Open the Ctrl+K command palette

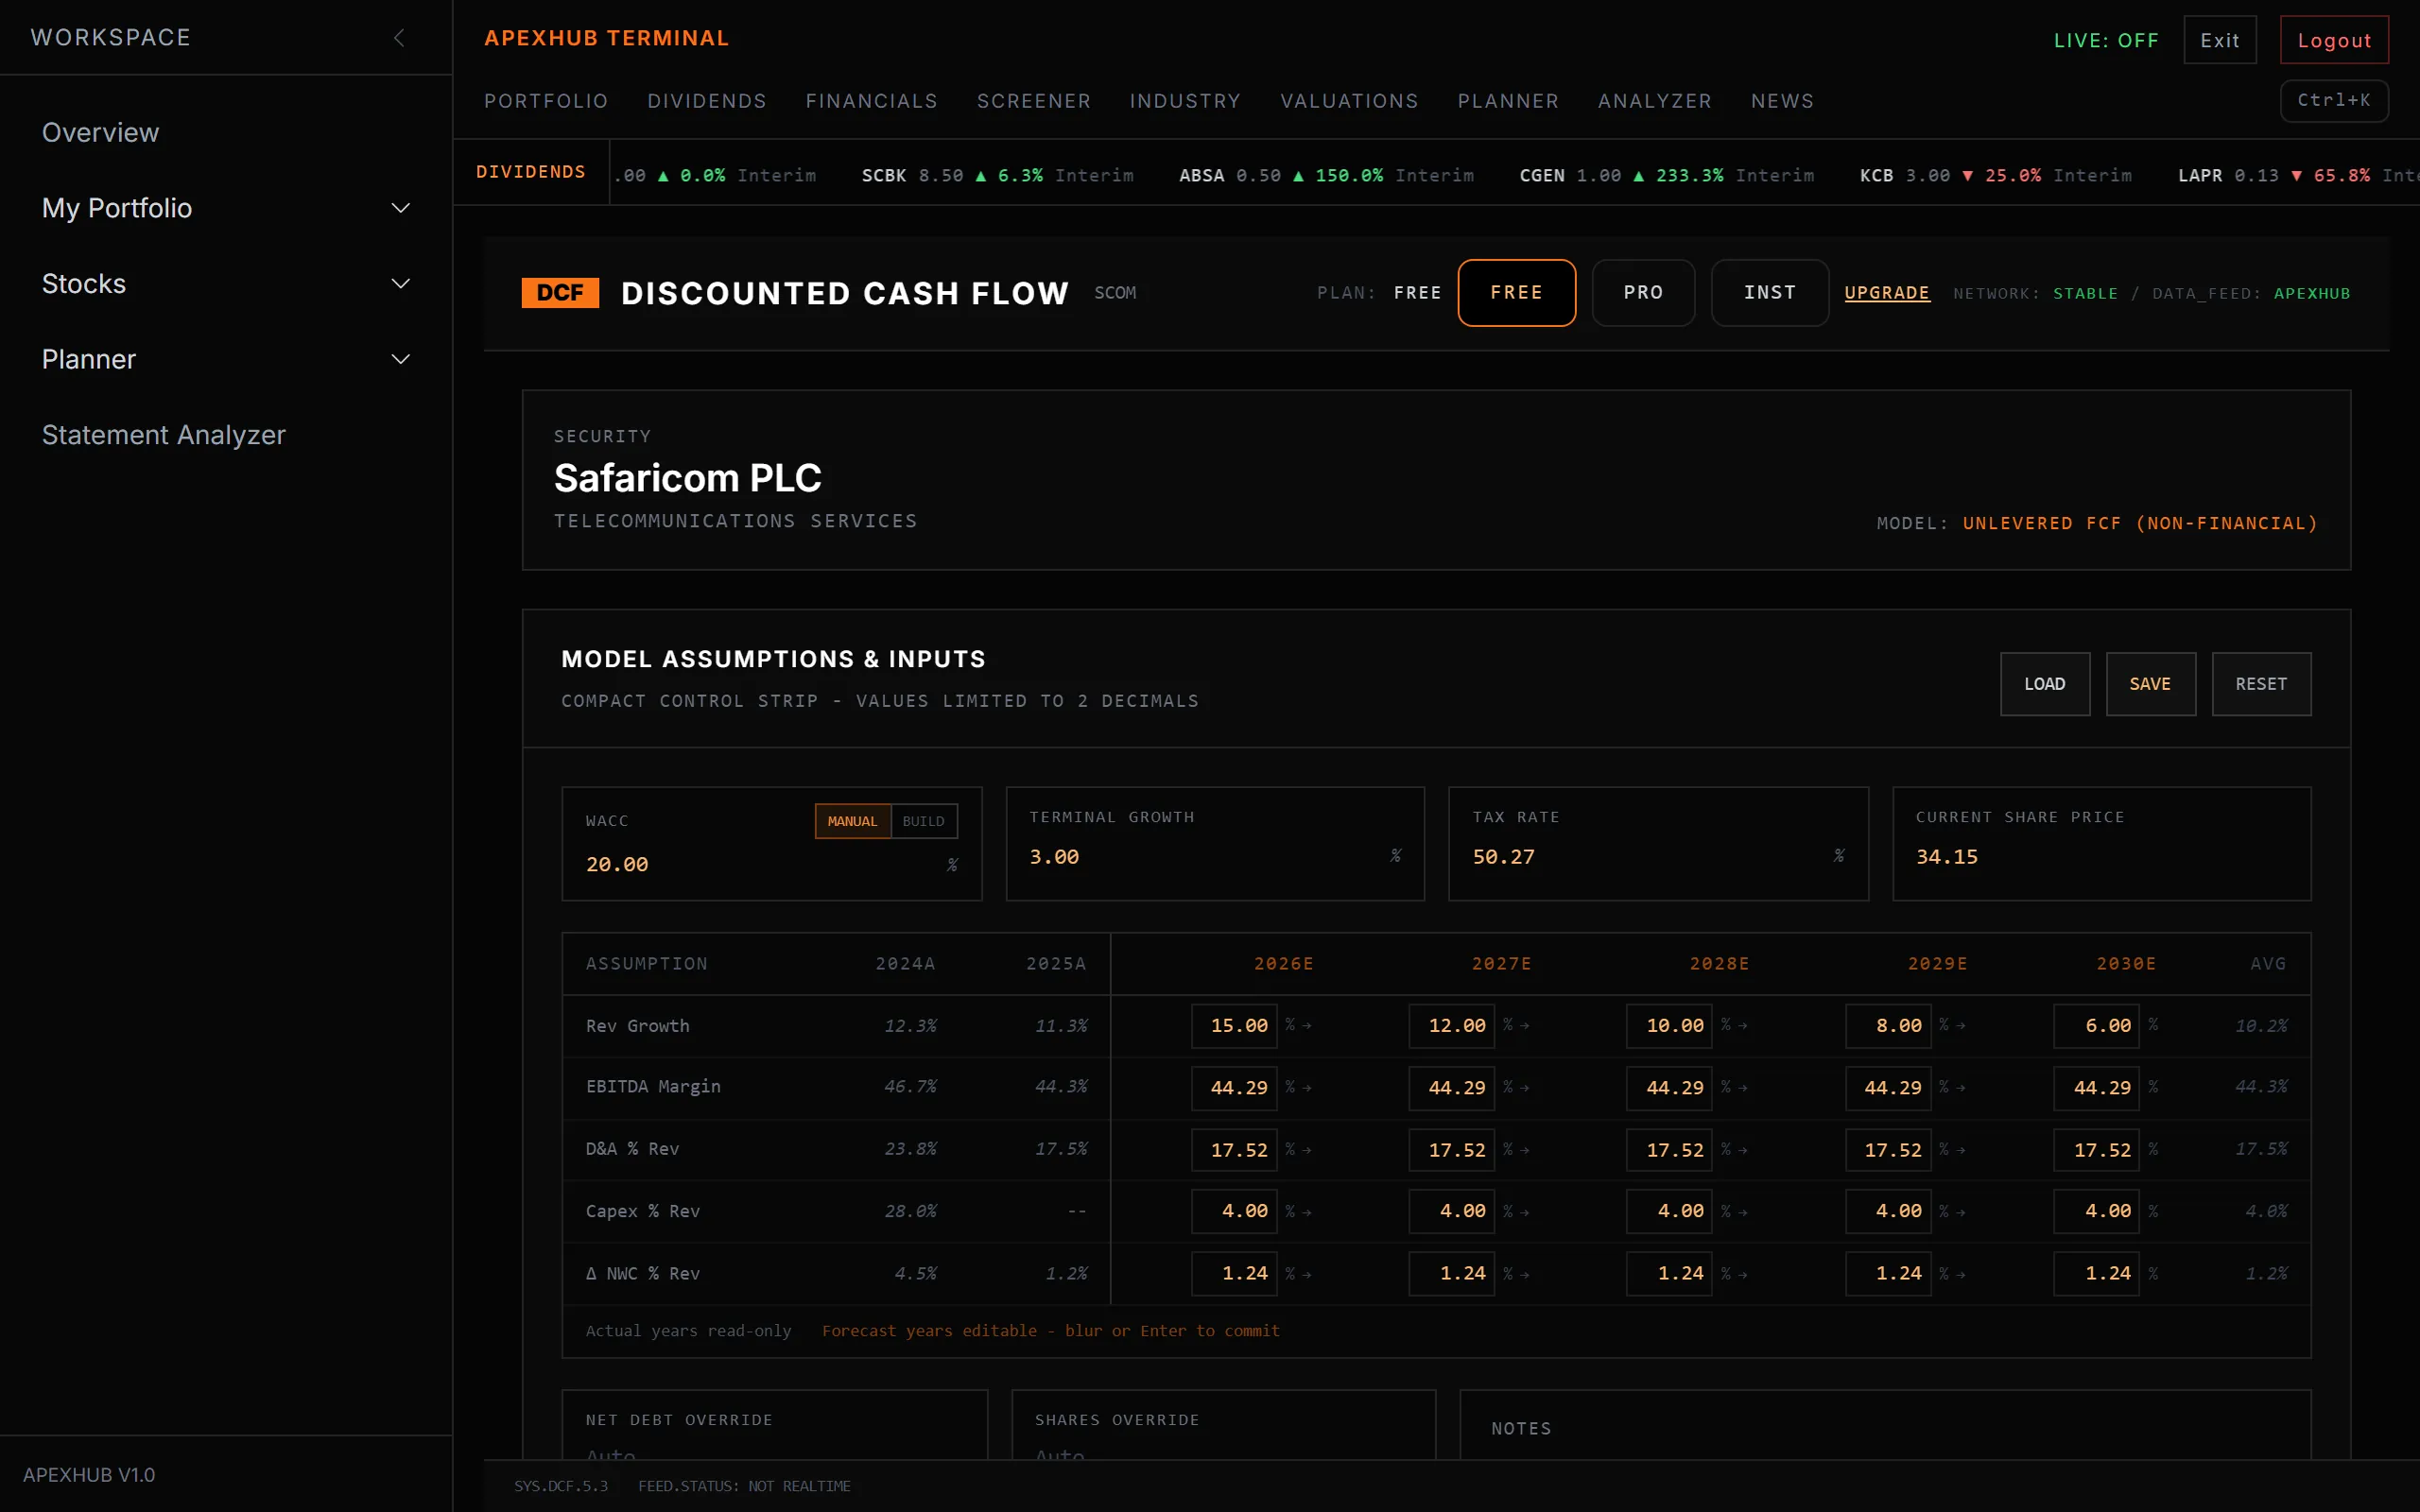click(x=2334, y=100)
